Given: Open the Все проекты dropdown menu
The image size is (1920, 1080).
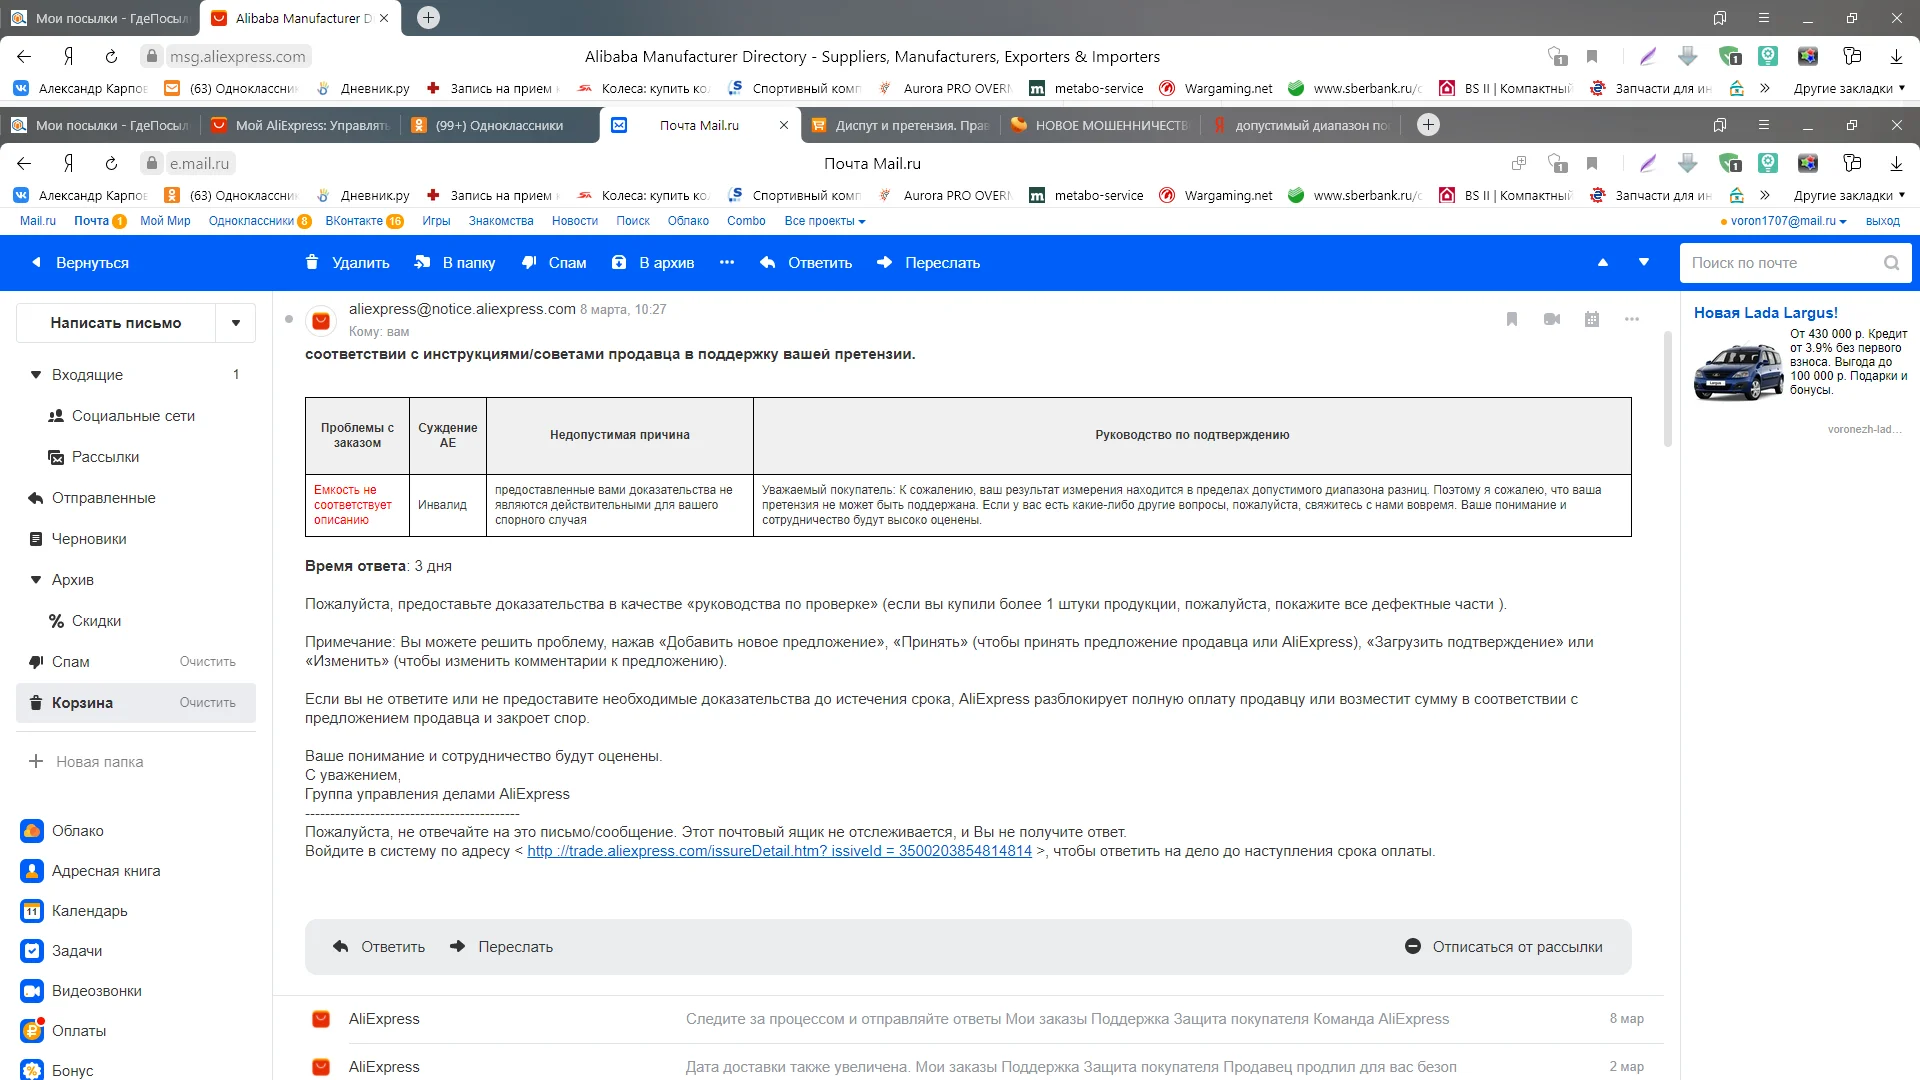Looking at the screenshot, I should pos(824,221).
